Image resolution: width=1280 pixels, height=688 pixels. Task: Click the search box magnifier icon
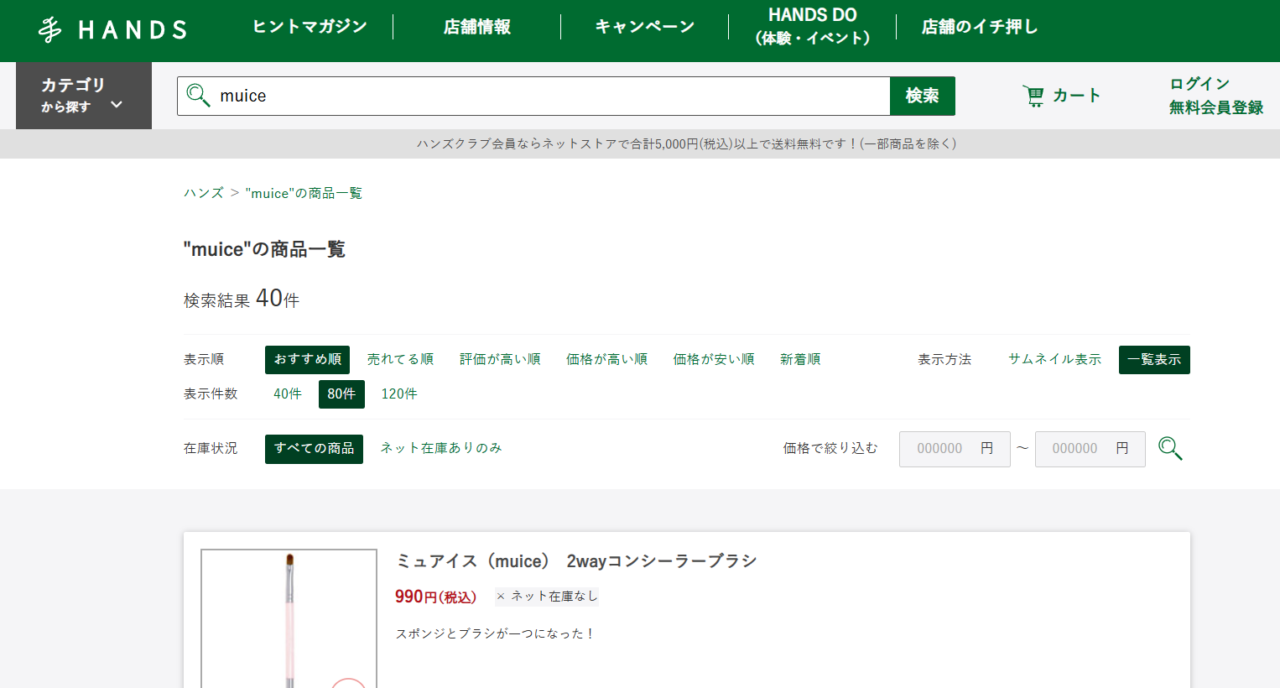198,96
